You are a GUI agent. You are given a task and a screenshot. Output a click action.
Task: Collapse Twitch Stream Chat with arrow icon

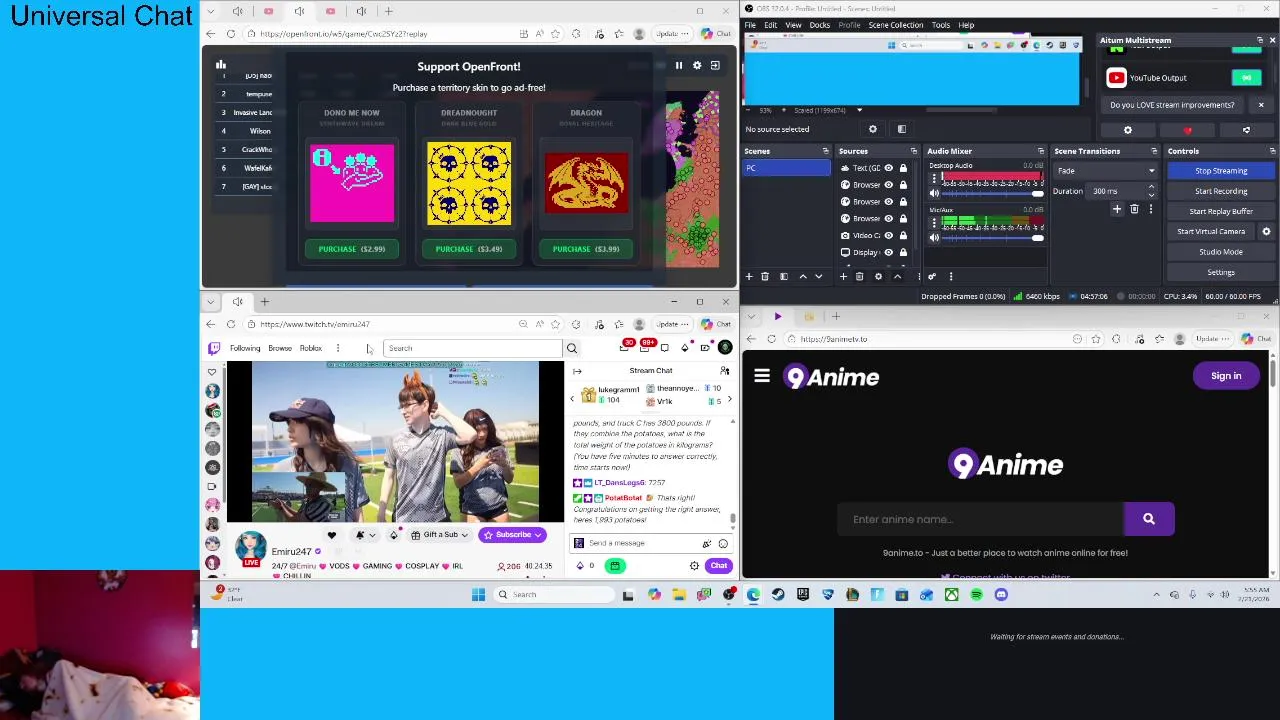click(x=577, y=371)
